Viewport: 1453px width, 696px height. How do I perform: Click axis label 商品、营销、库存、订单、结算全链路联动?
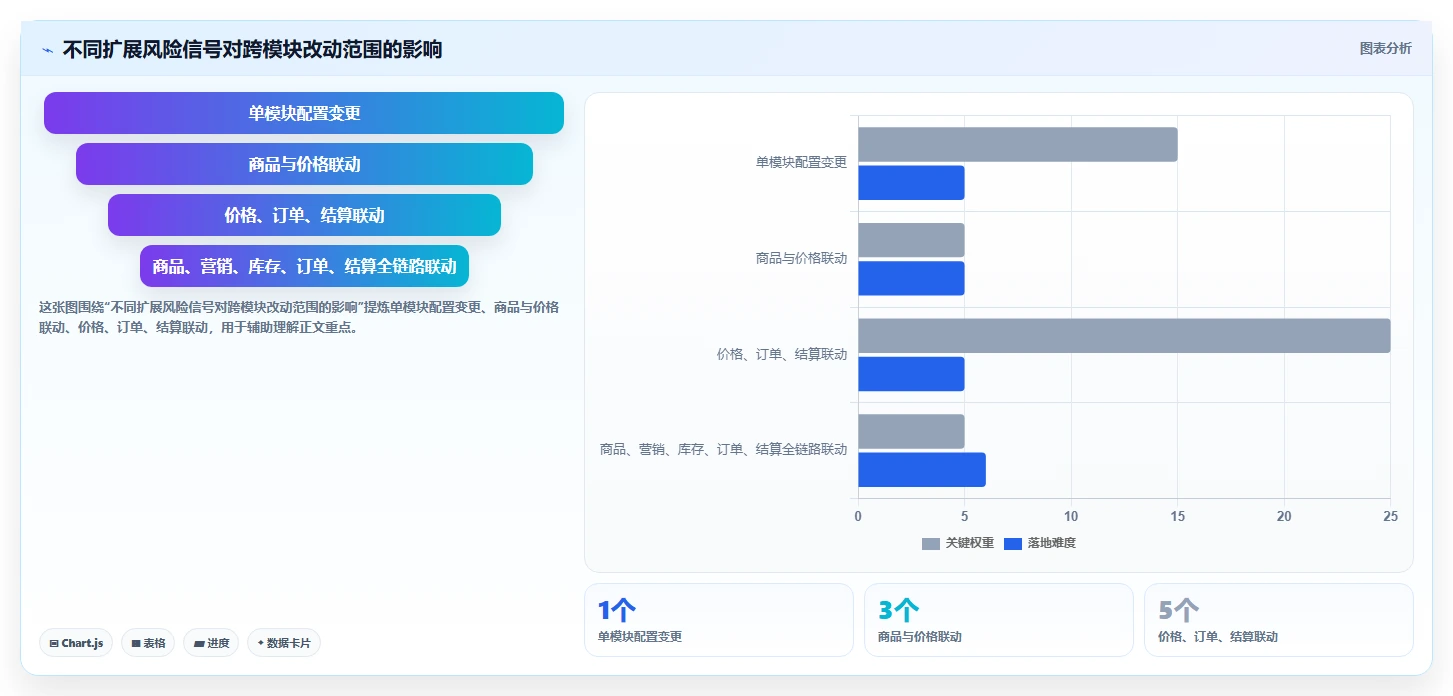click(x=723, y=450)
